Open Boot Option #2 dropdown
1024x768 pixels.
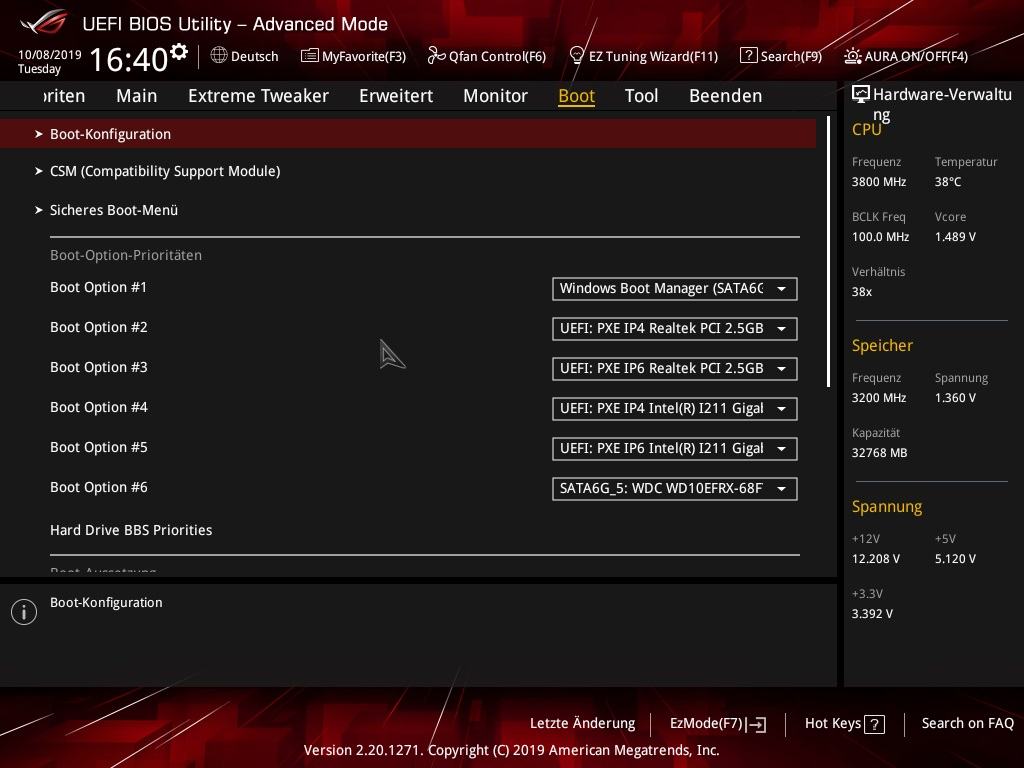[675, 328]
